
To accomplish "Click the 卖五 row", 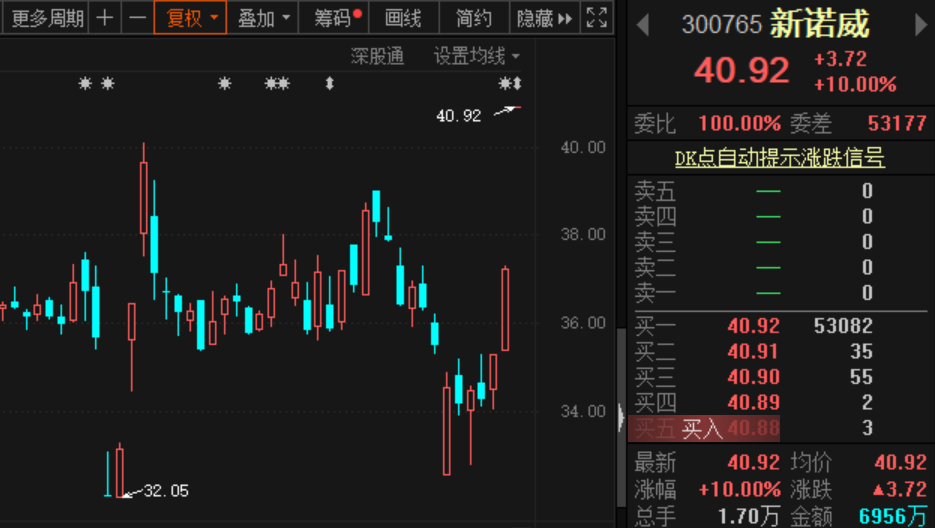I will point(781,191).
